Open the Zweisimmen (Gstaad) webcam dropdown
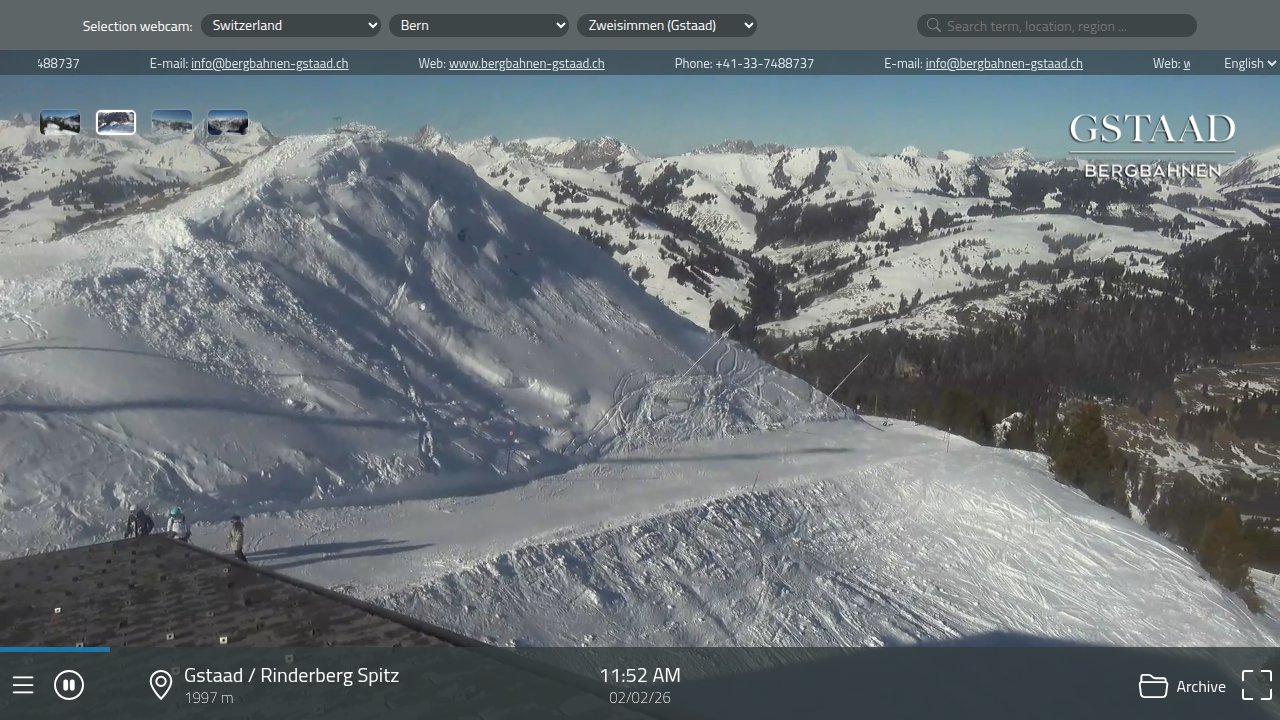This screenshot has width=1280, height=720. 667,25
